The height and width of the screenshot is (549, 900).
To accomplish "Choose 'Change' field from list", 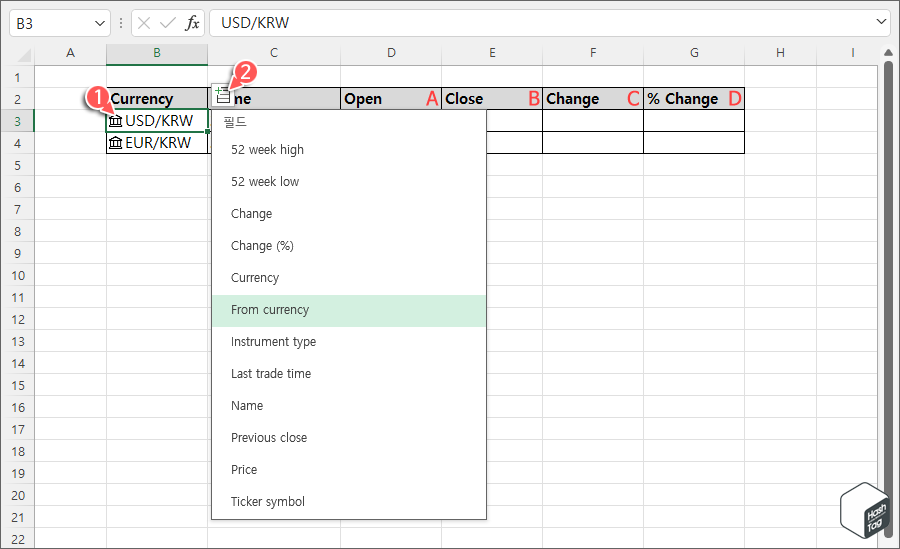I will [349, 214].
